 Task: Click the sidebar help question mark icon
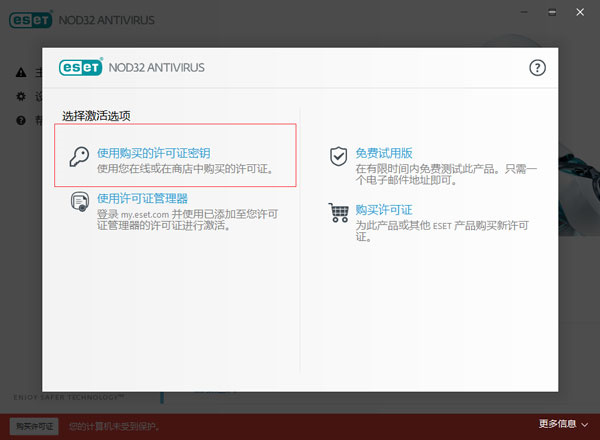pos(21,120)
